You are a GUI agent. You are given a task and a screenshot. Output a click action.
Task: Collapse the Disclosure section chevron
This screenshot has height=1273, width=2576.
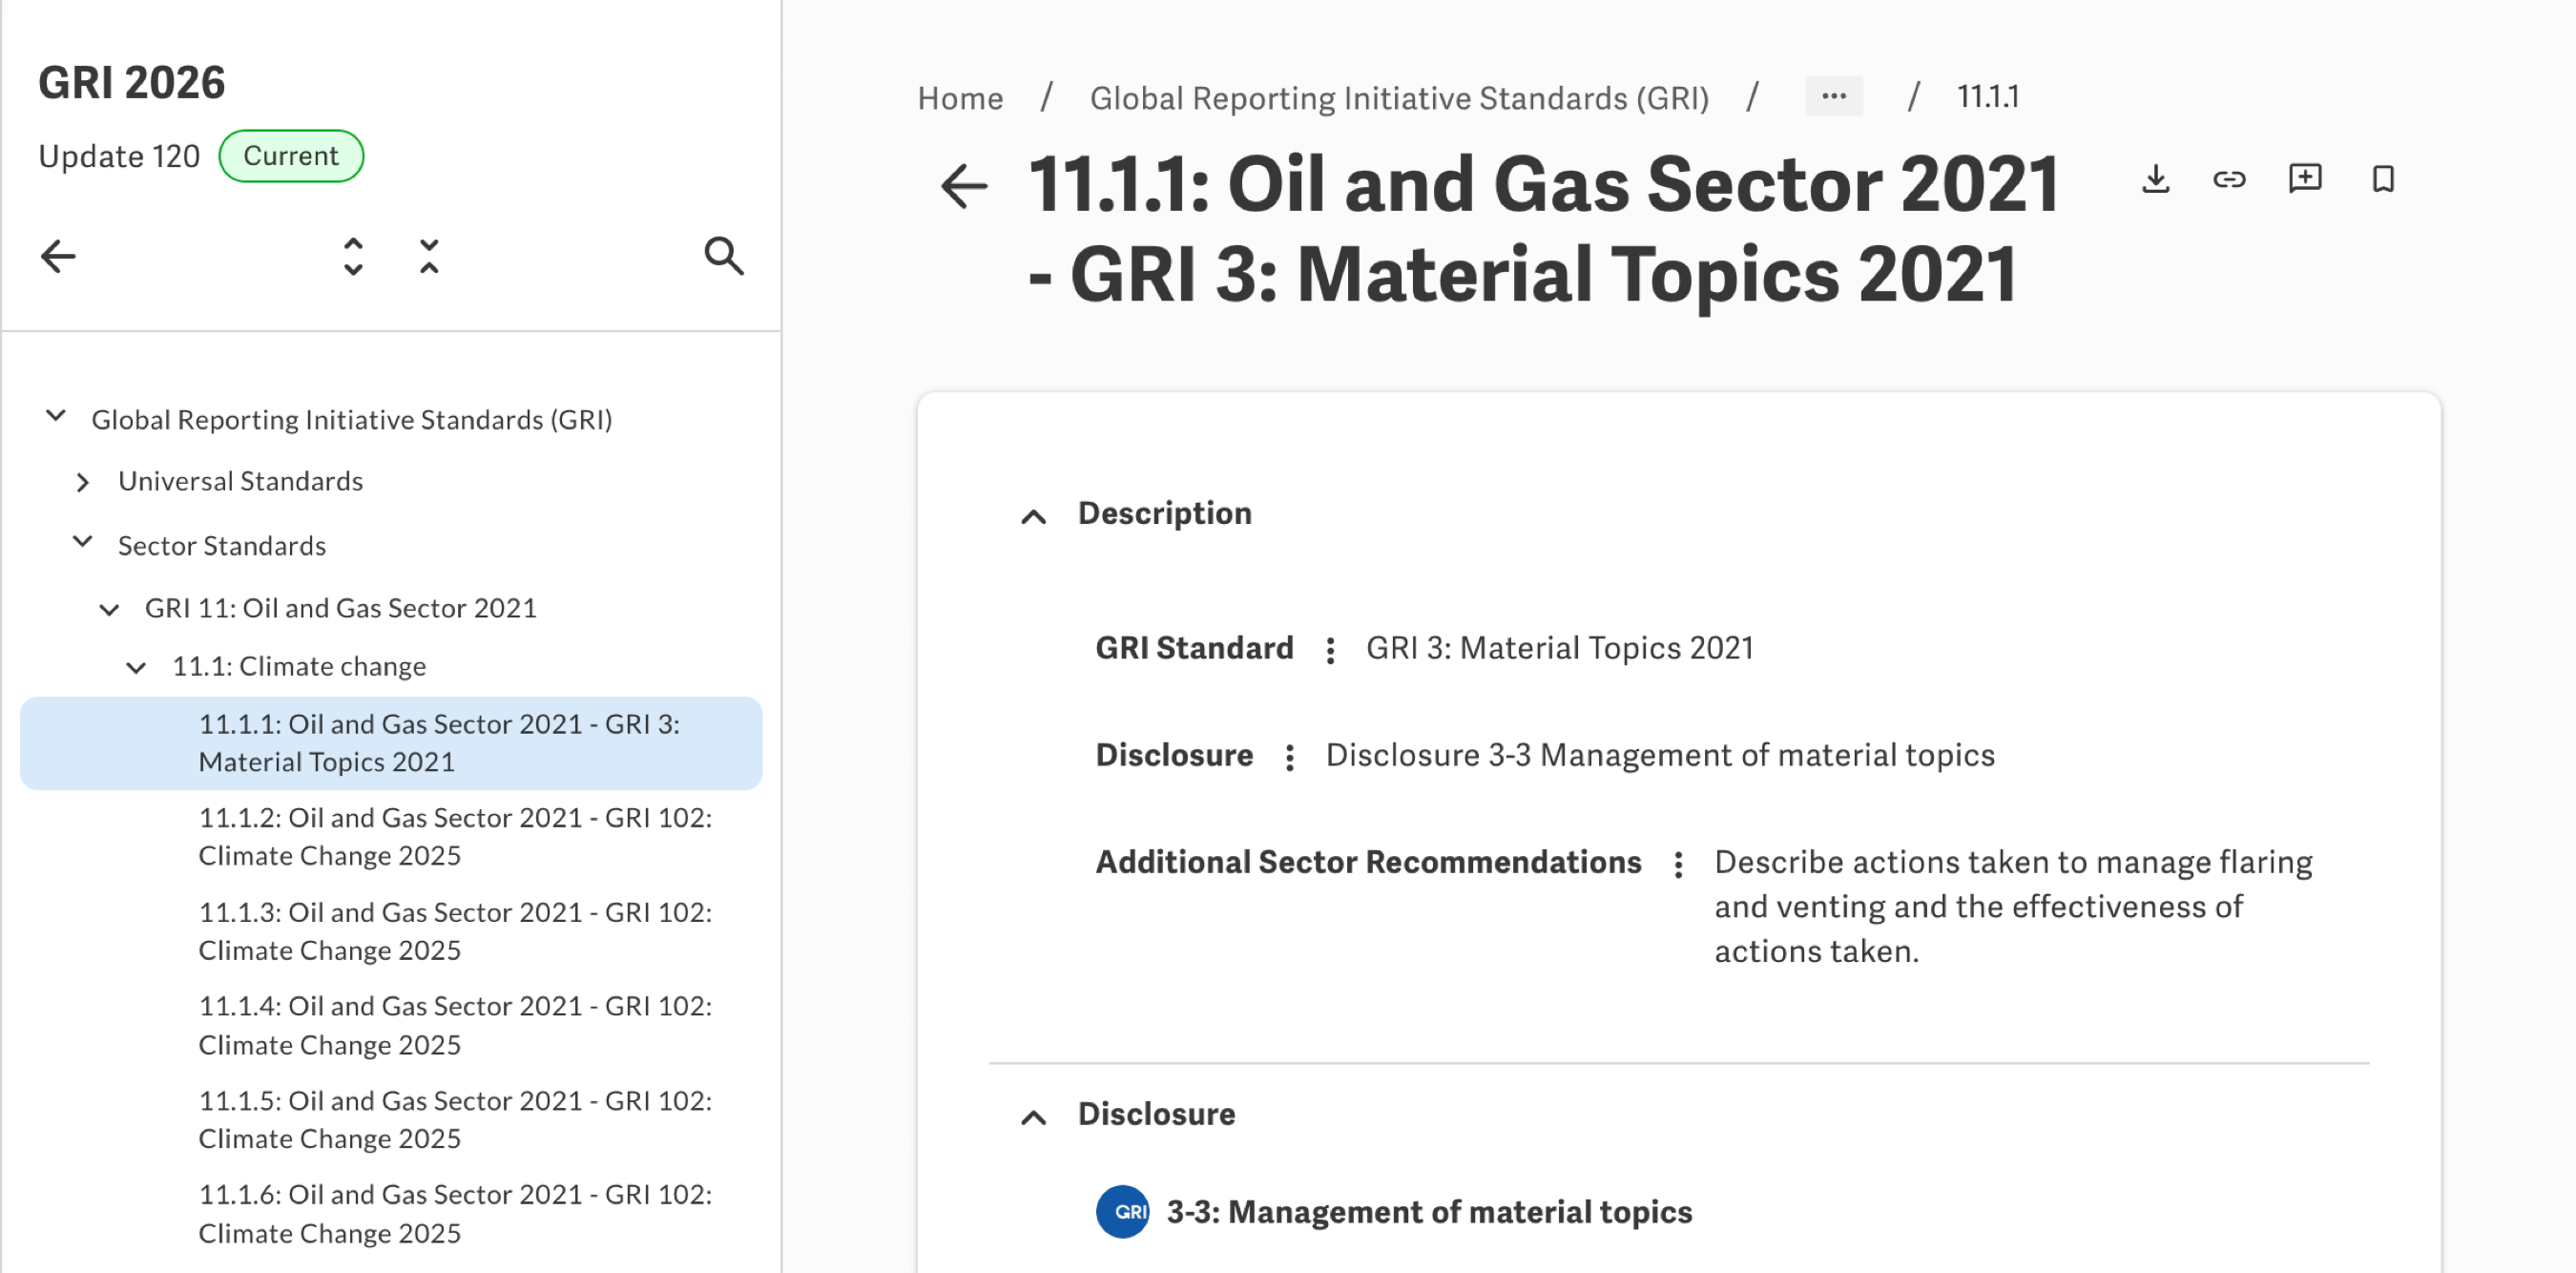[1033, 1117]
